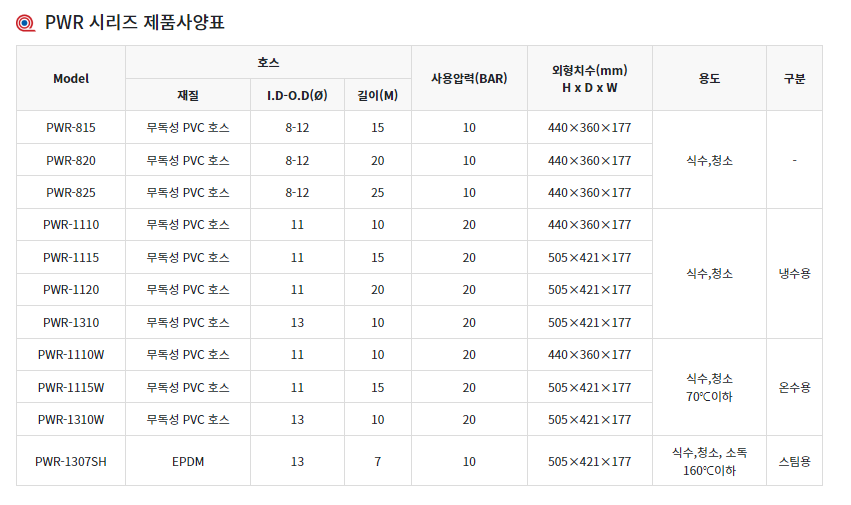Image resolution: width=851 pixels, height=505 pixels.
Task: Click the PWR-1120 model cell
Action: tap(71, 289)
